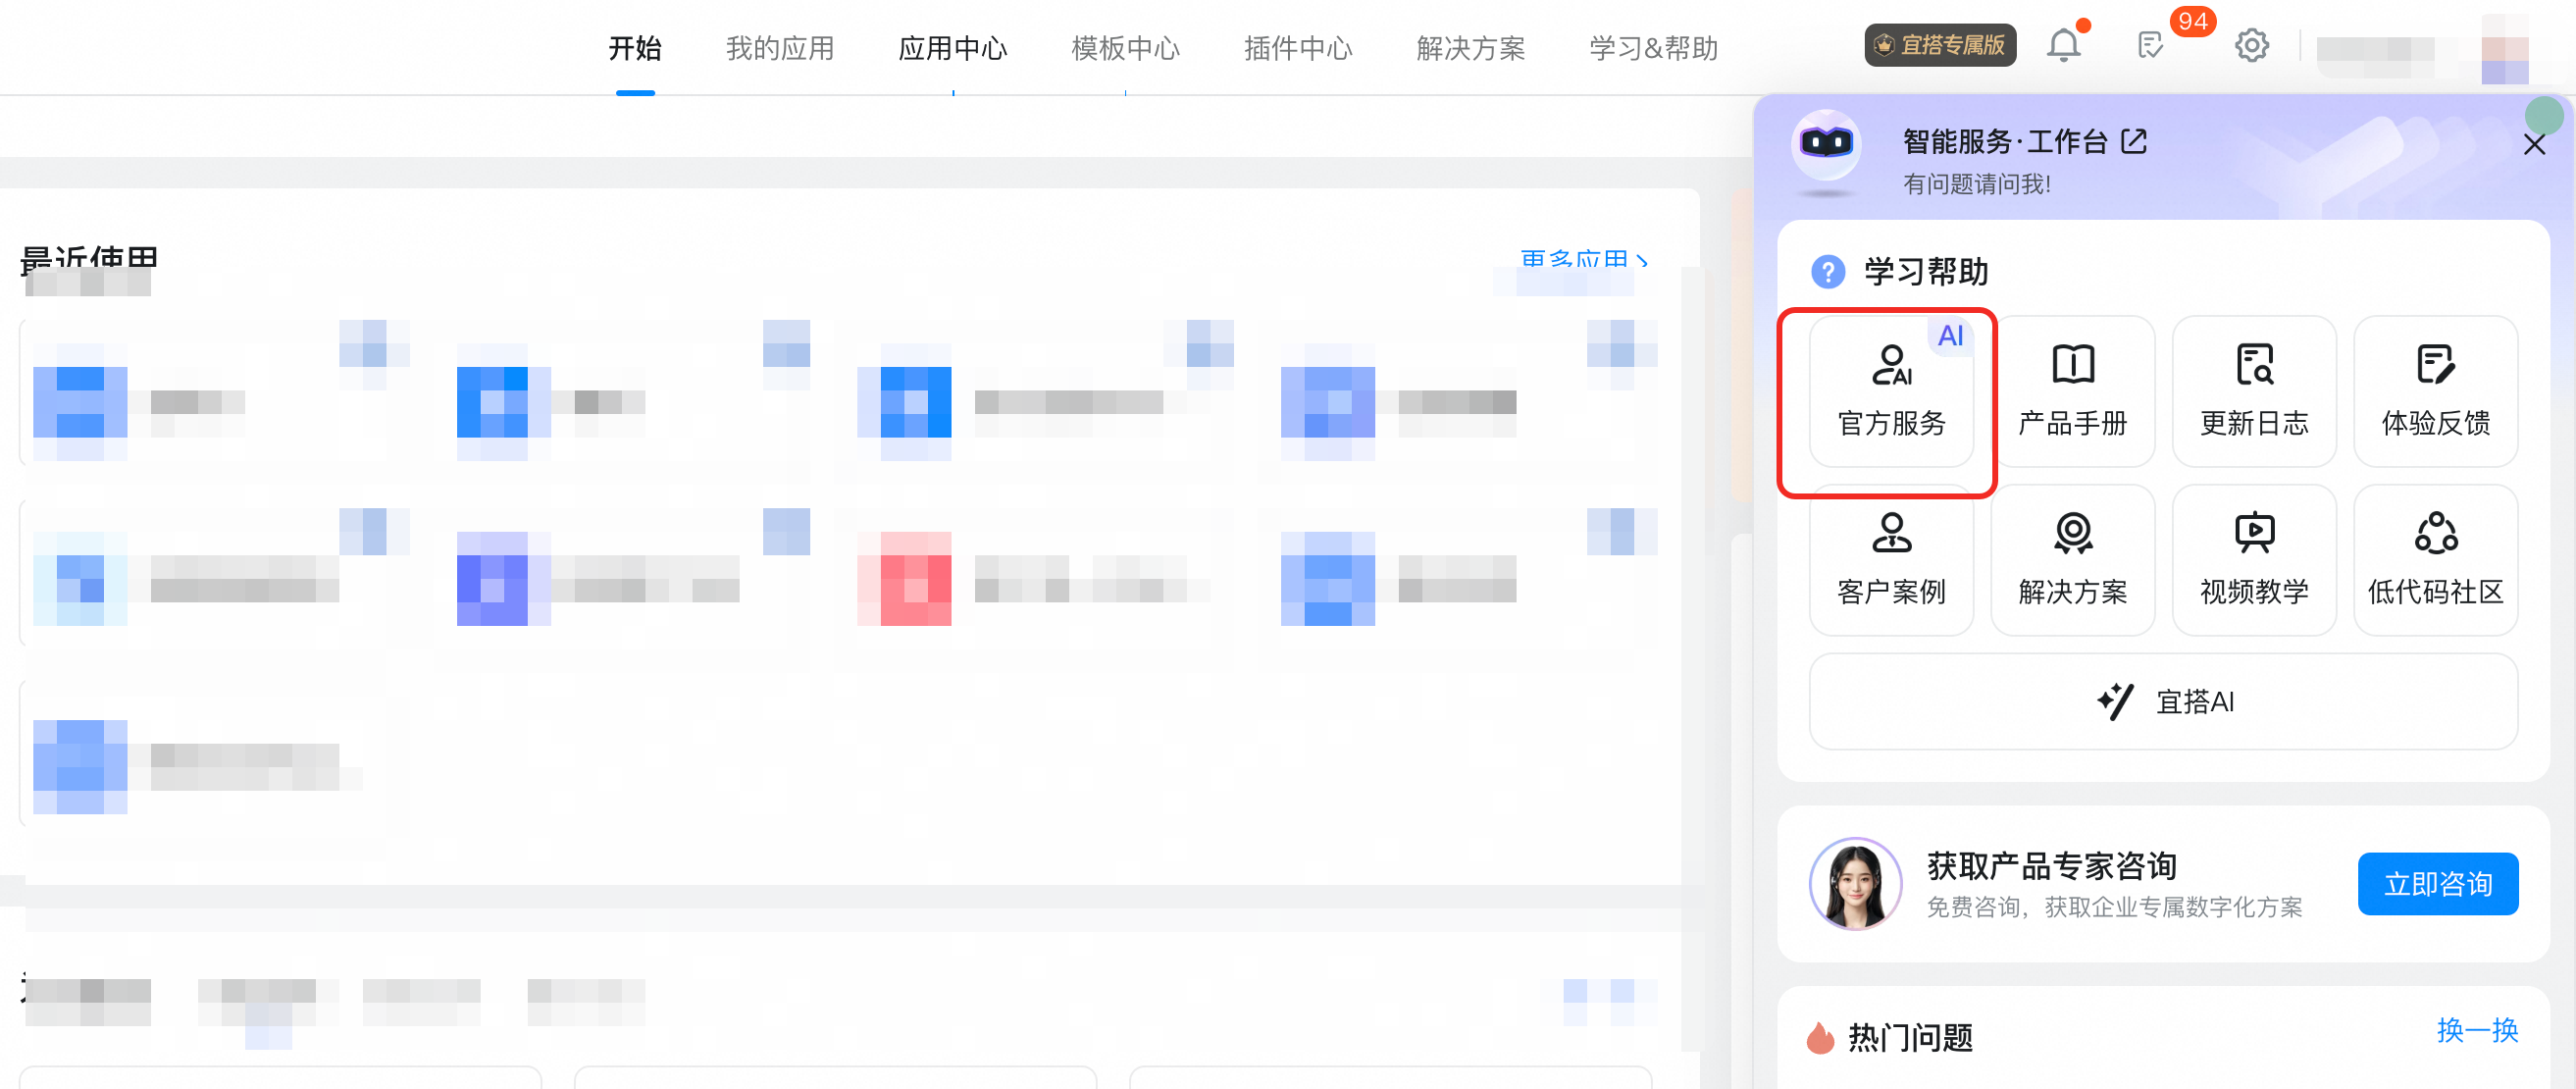Switch to the 模板中心 tab
This screenshot has width=2576, height=1089.
click(1125, 48)
